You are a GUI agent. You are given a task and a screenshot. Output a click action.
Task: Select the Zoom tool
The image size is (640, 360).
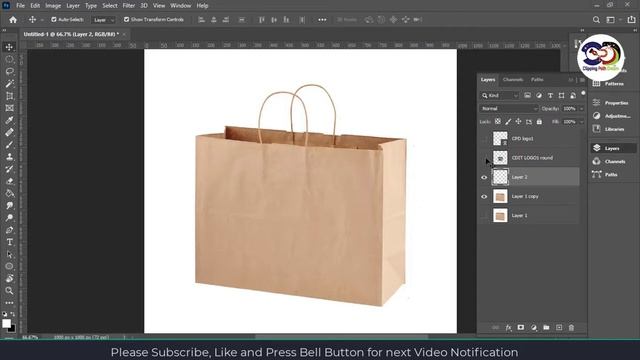pyautogui.click(x=9, y=291)
